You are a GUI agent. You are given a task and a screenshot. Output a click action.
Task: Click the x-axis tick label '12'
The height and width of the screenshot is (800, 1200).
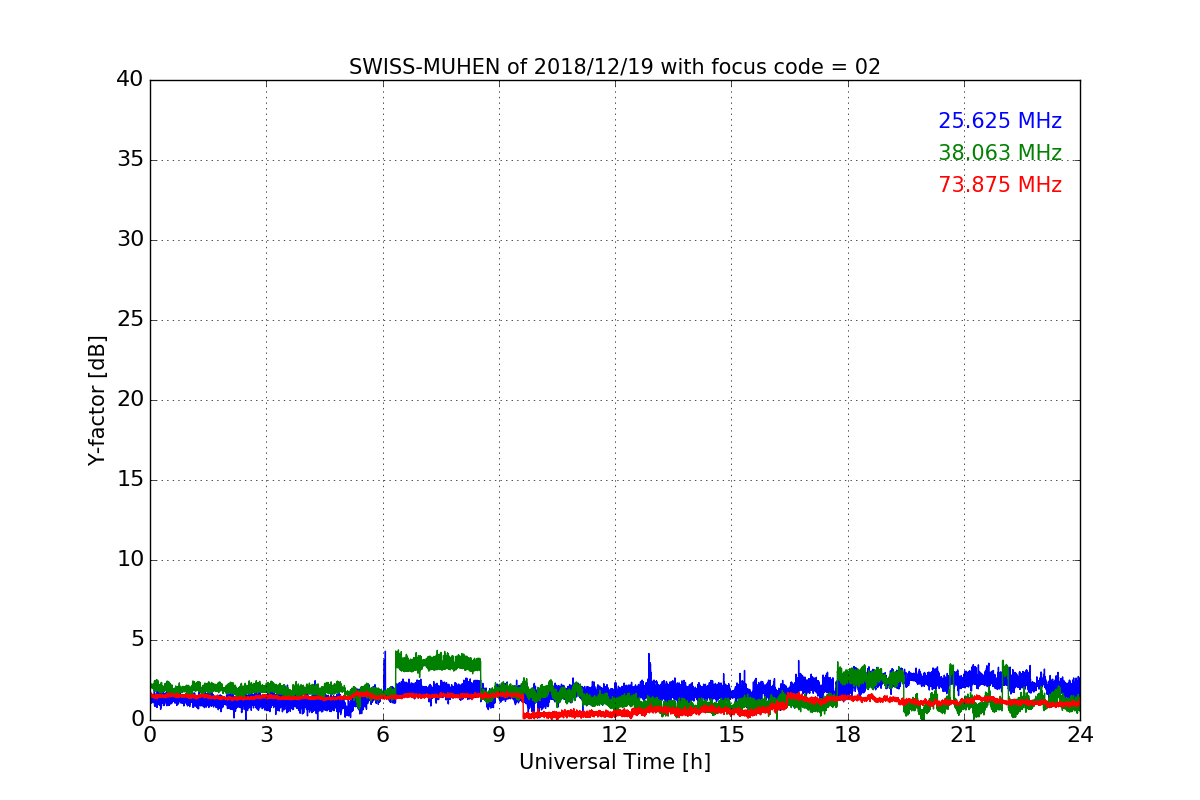615,735
